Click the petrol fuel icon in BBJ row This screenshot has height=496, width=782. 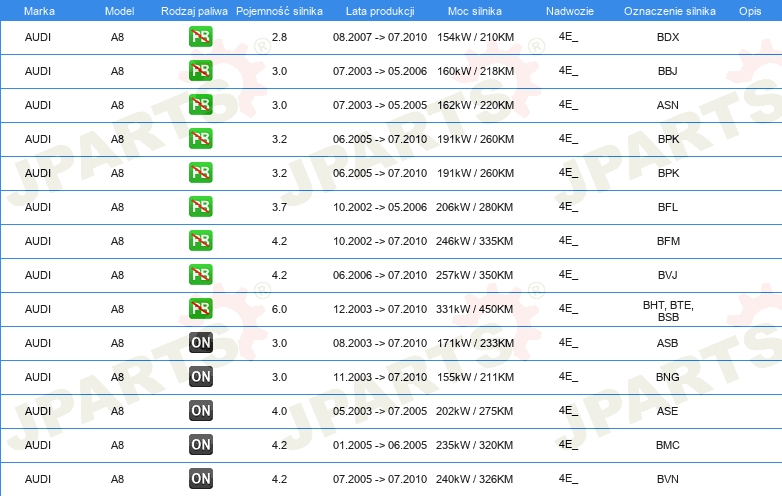click(200, 71)
